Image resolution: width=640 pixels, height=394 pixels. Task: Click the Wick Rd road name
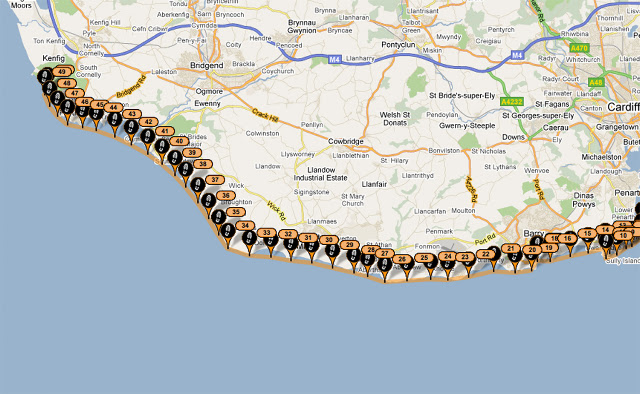276,211
